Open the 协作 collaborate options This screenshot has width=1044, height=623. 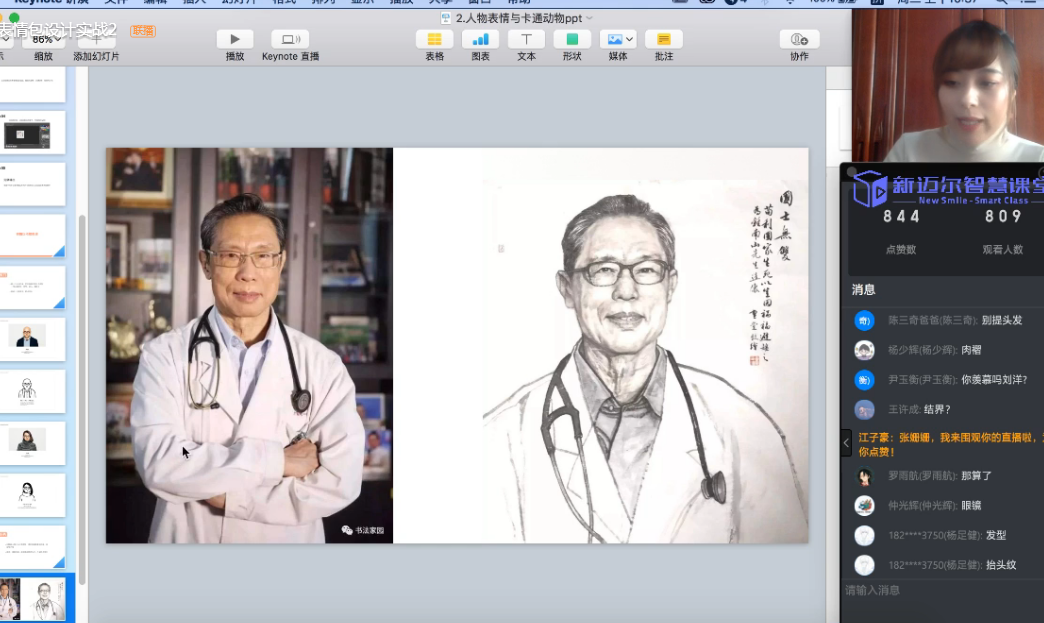tap(799, 39)
